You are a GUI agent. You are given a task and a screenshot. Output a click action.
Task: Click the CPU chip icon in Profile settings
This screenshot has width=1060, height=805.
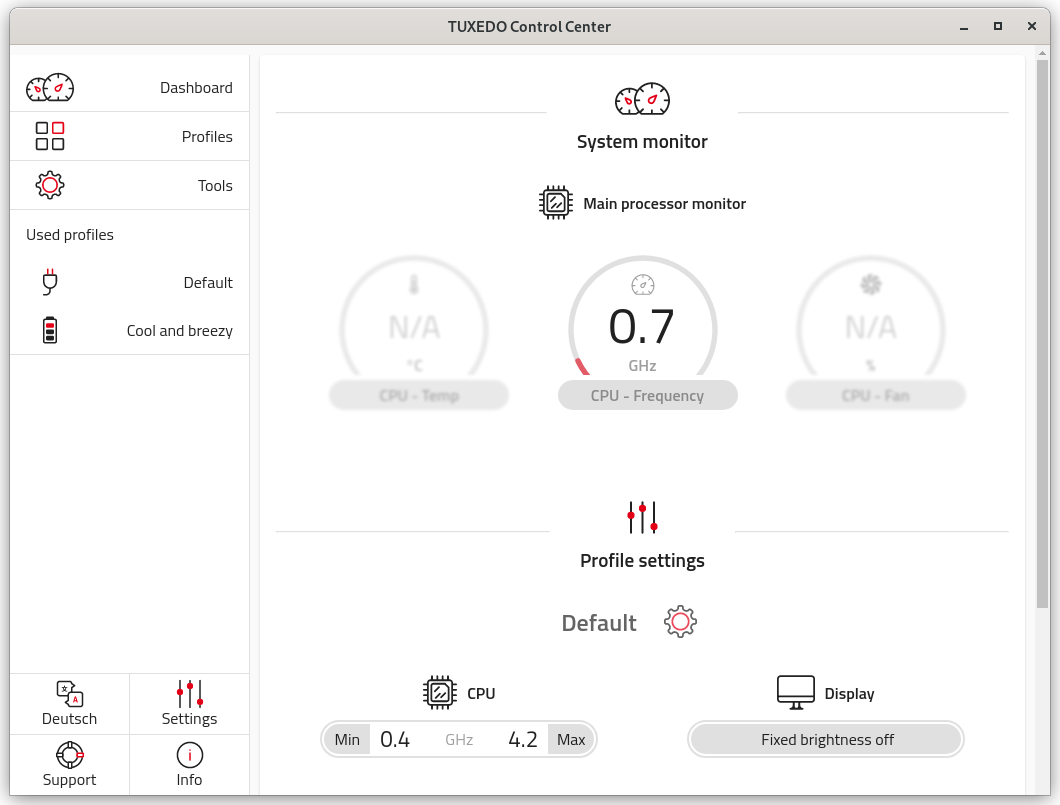pyautogui.click(x=438, y=692)
